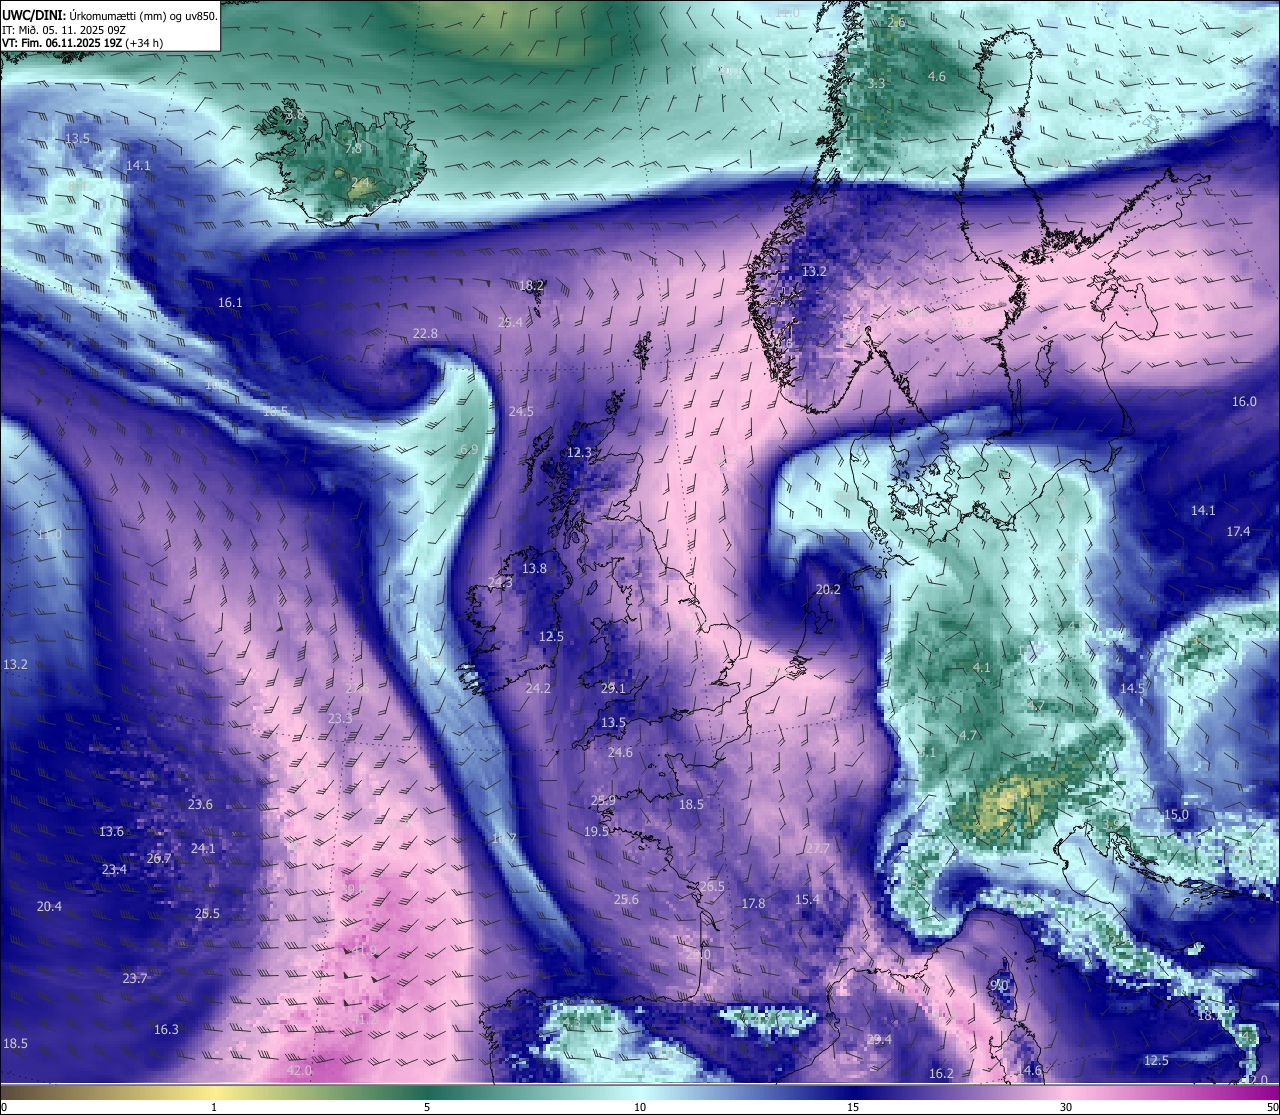The image size is (1280, 1115).
Task: Click the 24.5 value west of Scotland
Action: point(521,411)
